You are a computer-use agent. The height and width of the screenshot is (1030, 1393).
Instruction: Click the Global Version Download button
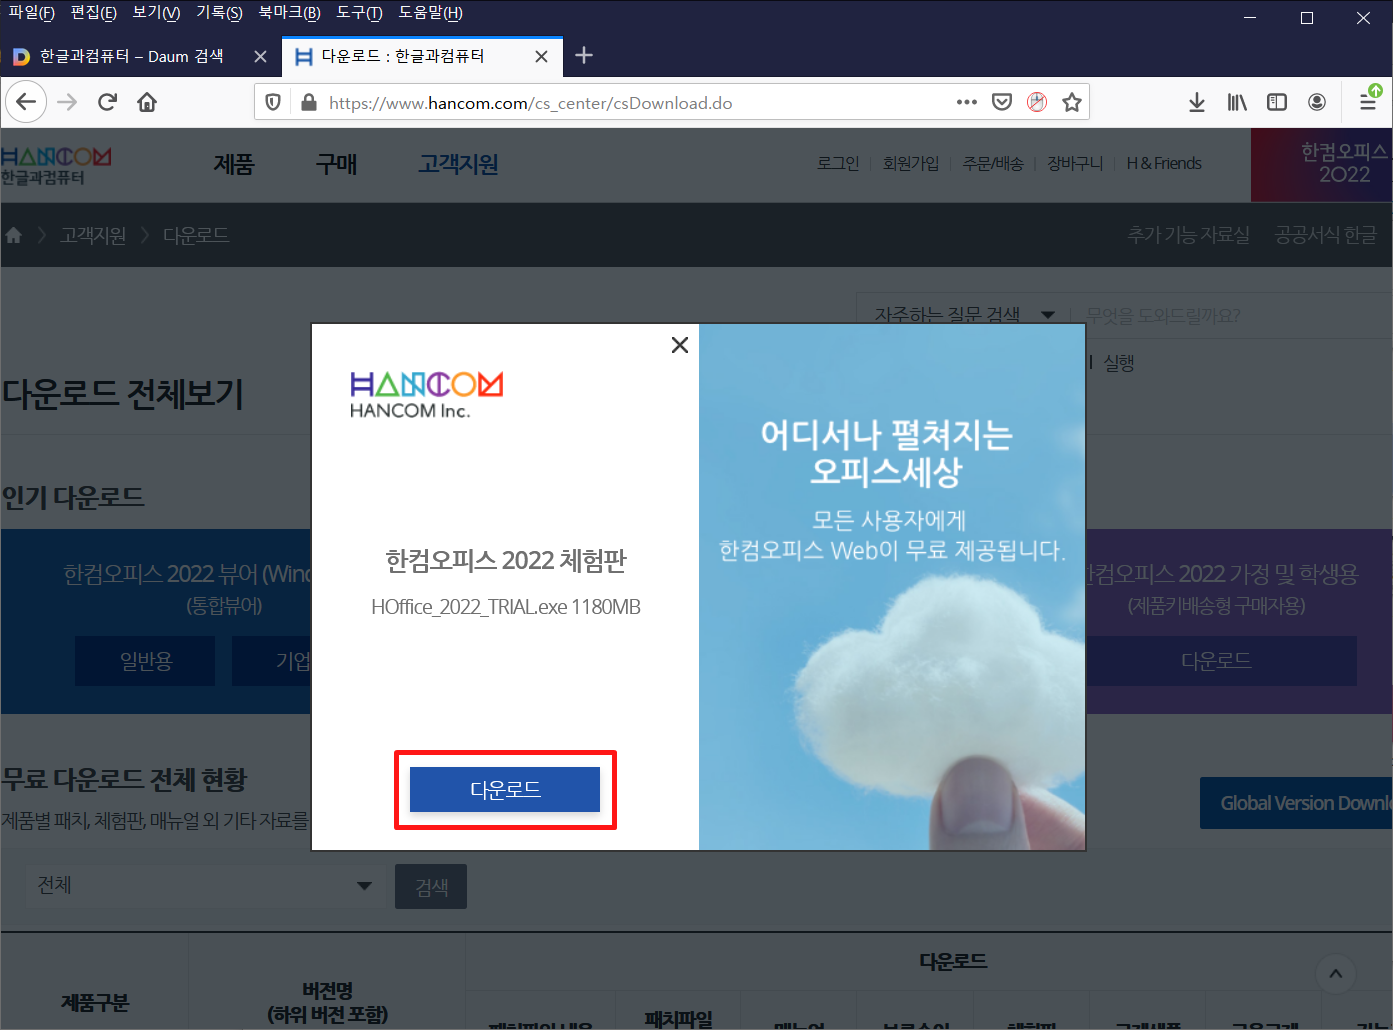1296,803
